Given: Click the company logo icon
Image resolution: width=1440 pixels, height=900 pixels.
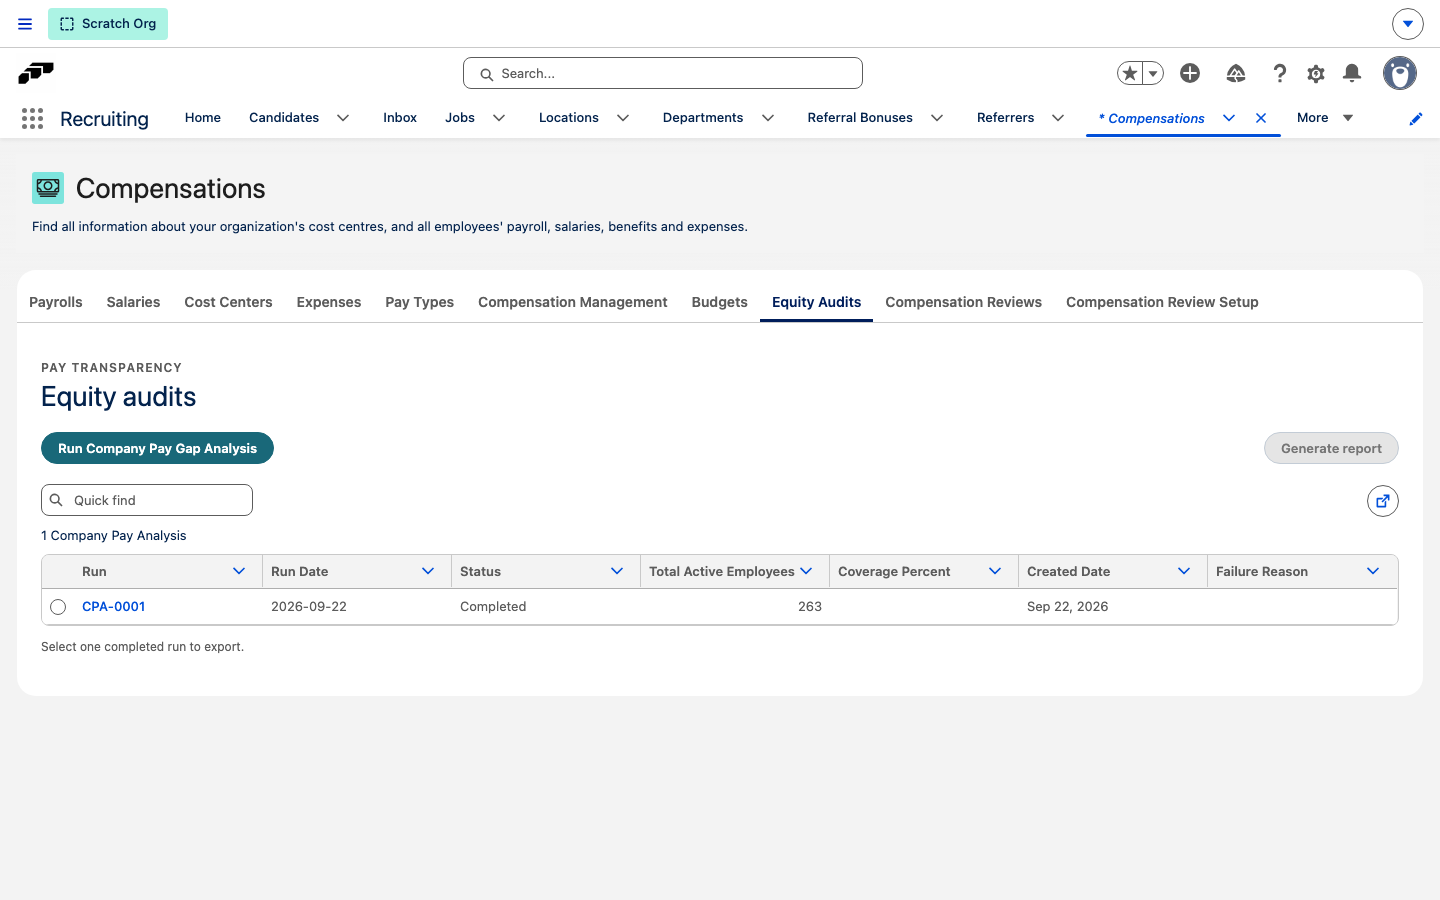Looking at the screenshot, I should point(36,73).
